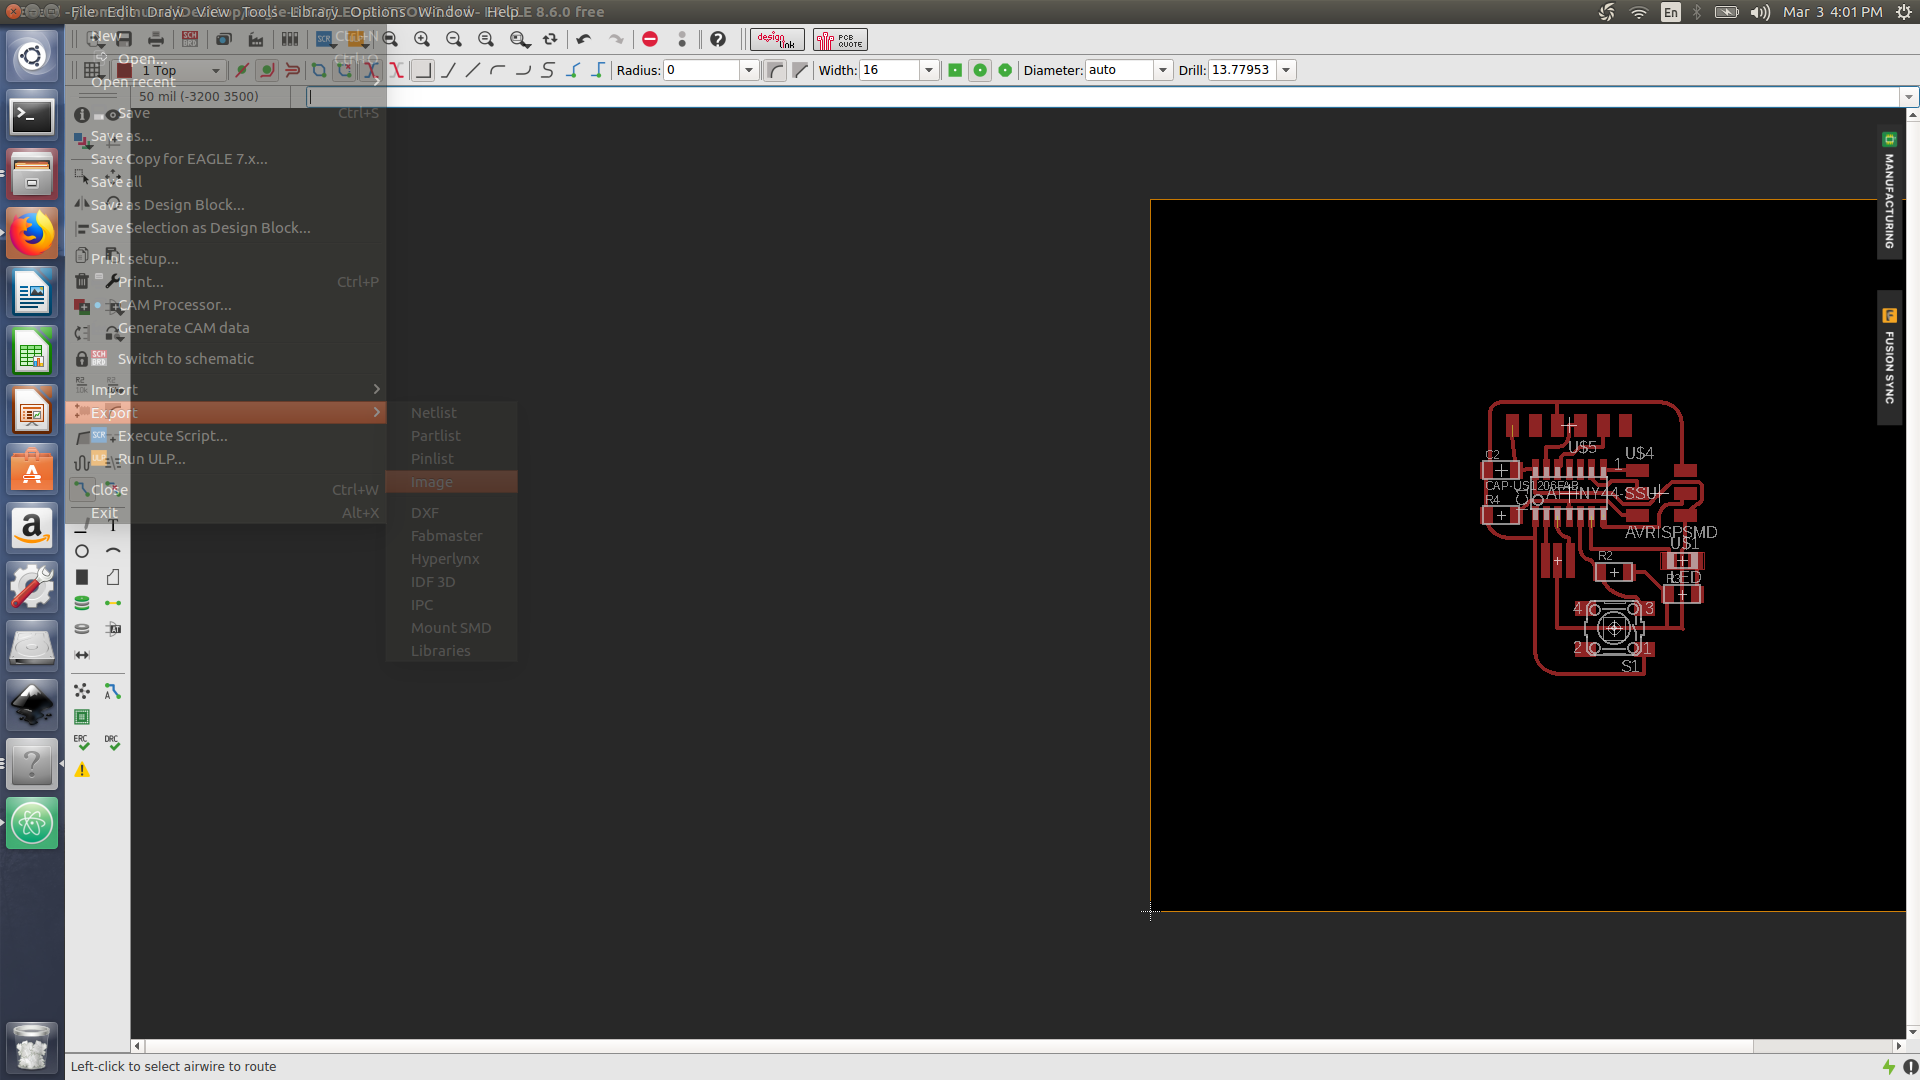This screenshot has height=1080, width=1920.
Task: Open the Terminal from the dock
Action: pos(32,116)
